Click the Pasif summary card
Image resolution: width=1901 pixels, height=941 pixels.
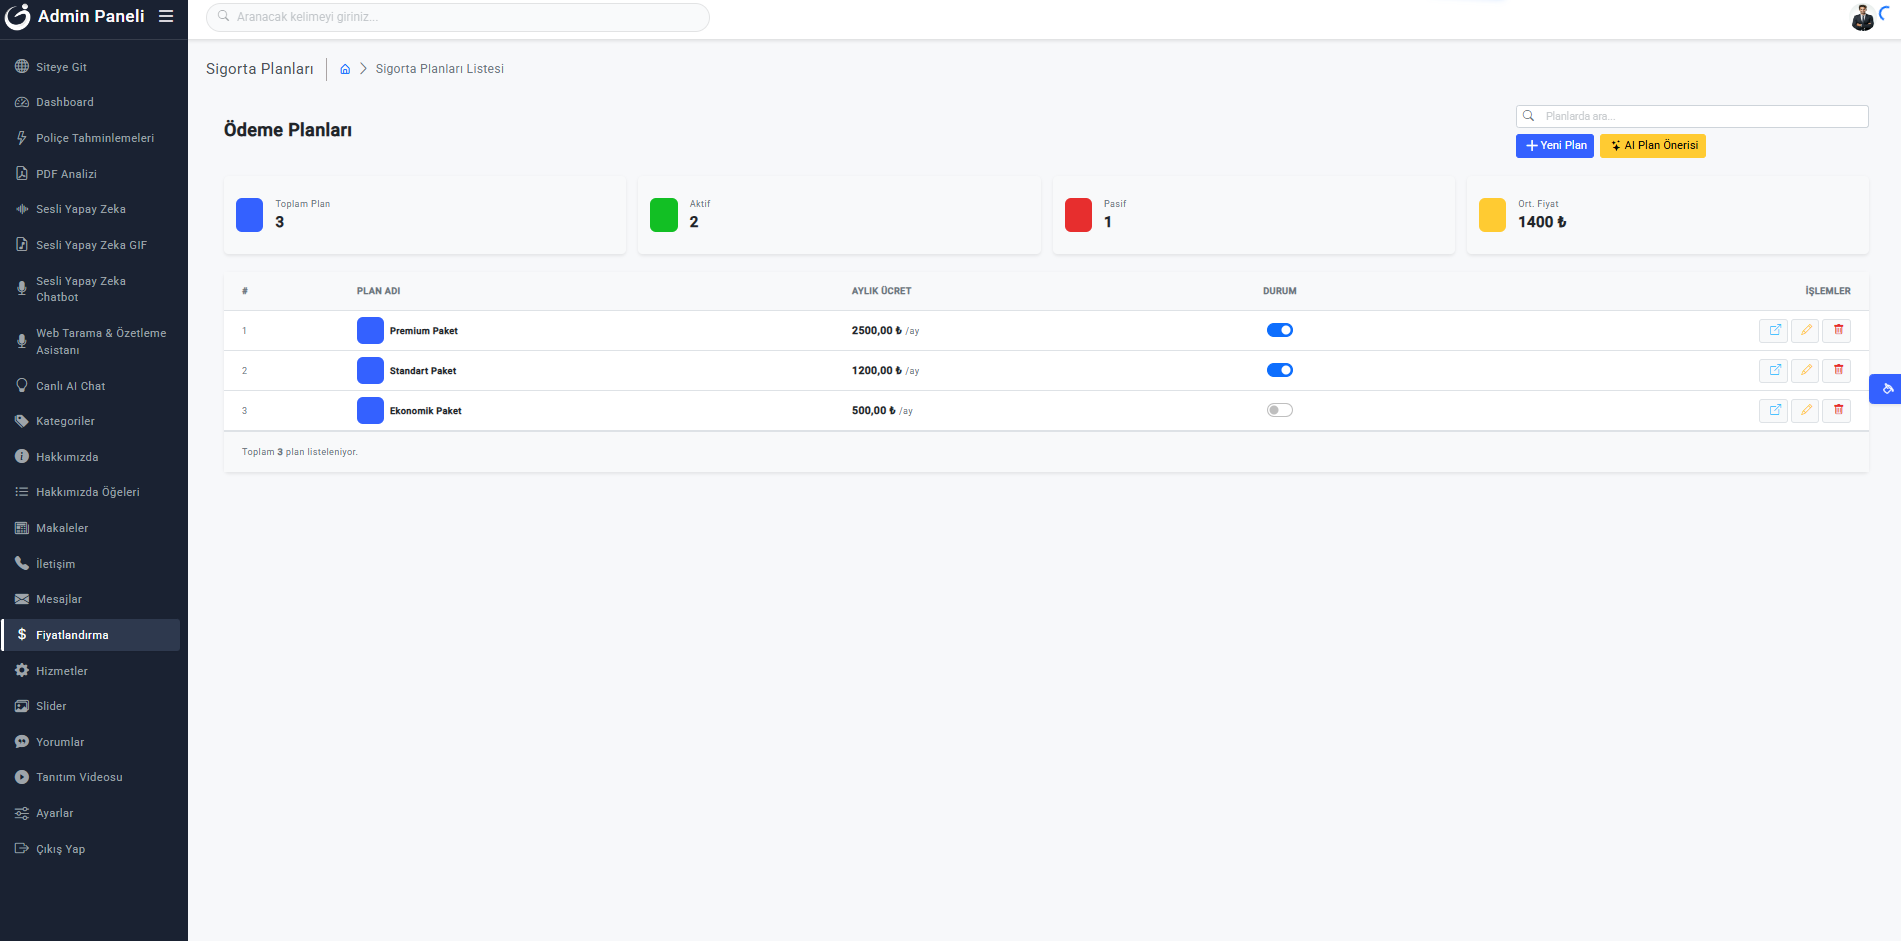click(1254, 215)
